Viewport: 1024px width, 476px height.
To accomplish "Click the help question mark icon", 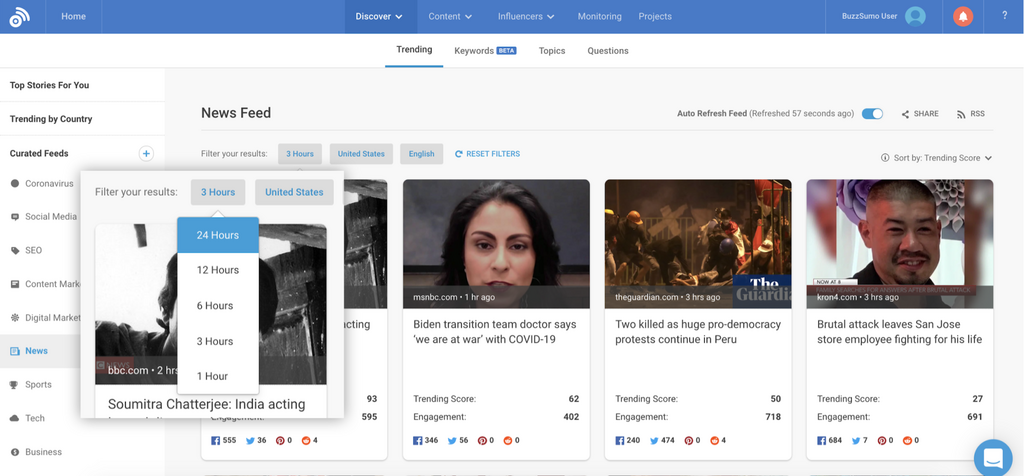I will tap(1005, 16).
